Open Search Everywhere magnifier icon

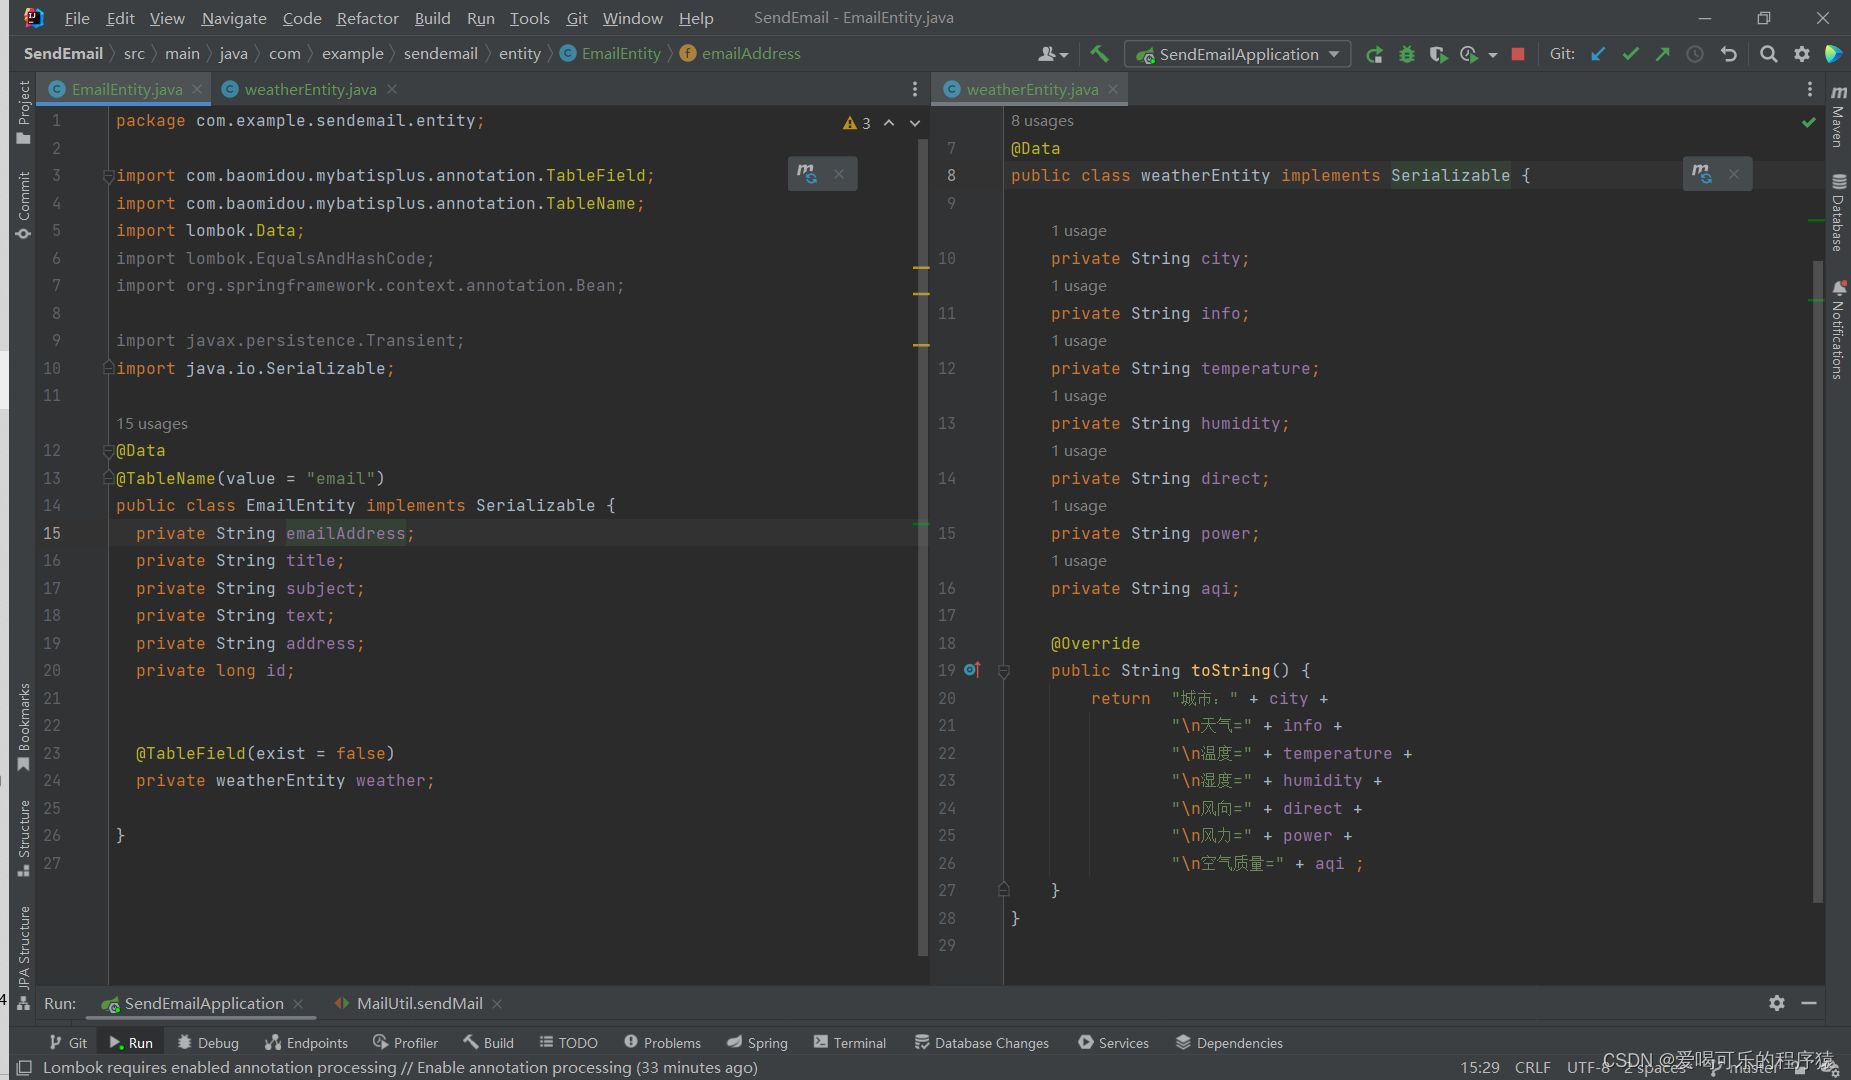coord(1768,54)
